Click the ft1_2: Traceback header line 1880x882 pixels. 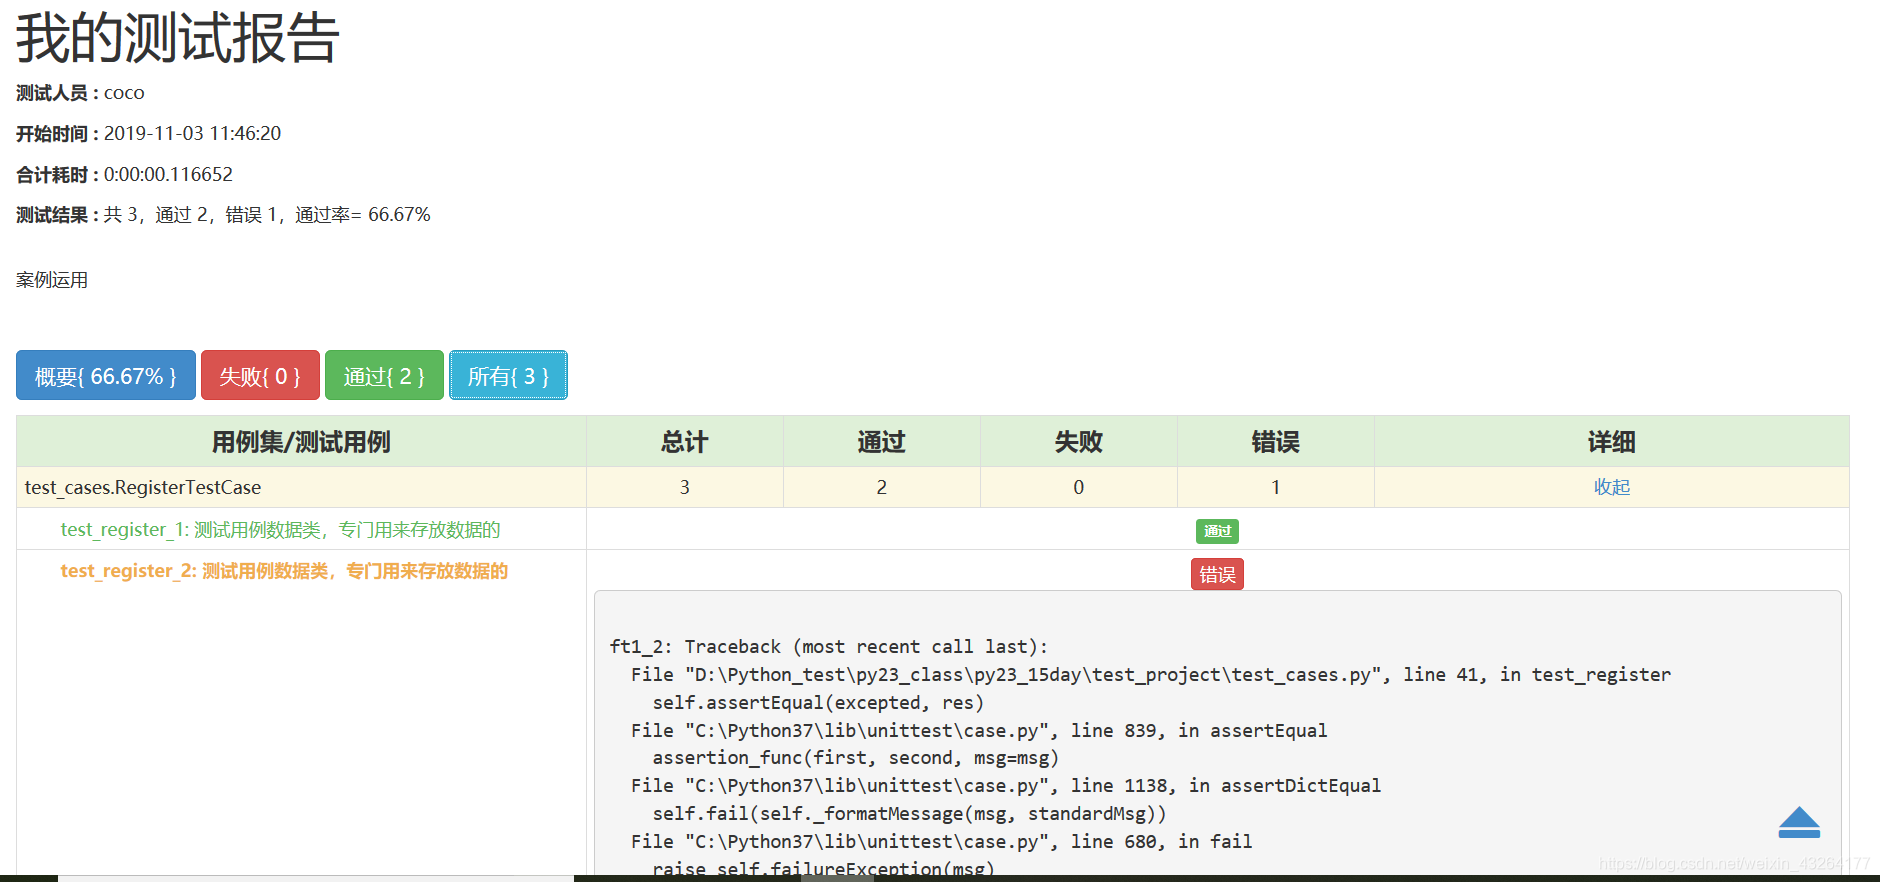[829, 647]
